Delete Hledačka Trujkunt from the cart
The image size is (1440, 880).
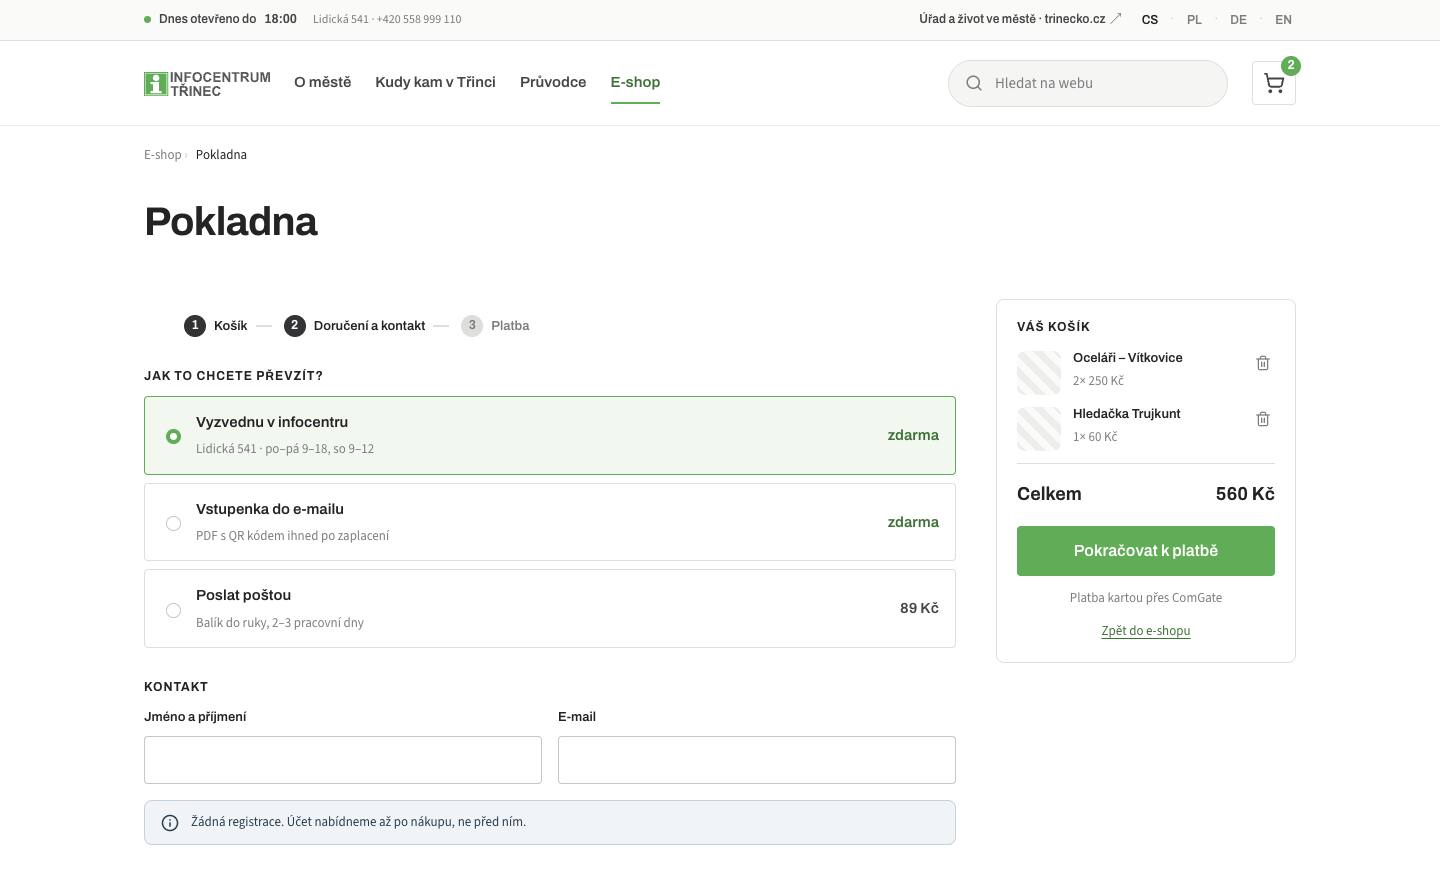point(1263,419)
